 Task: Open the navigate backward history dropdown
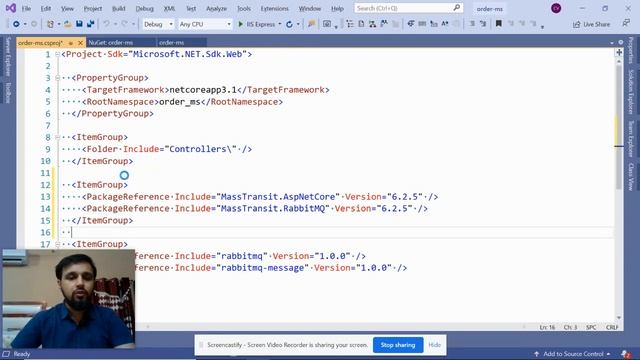(25, 24)
